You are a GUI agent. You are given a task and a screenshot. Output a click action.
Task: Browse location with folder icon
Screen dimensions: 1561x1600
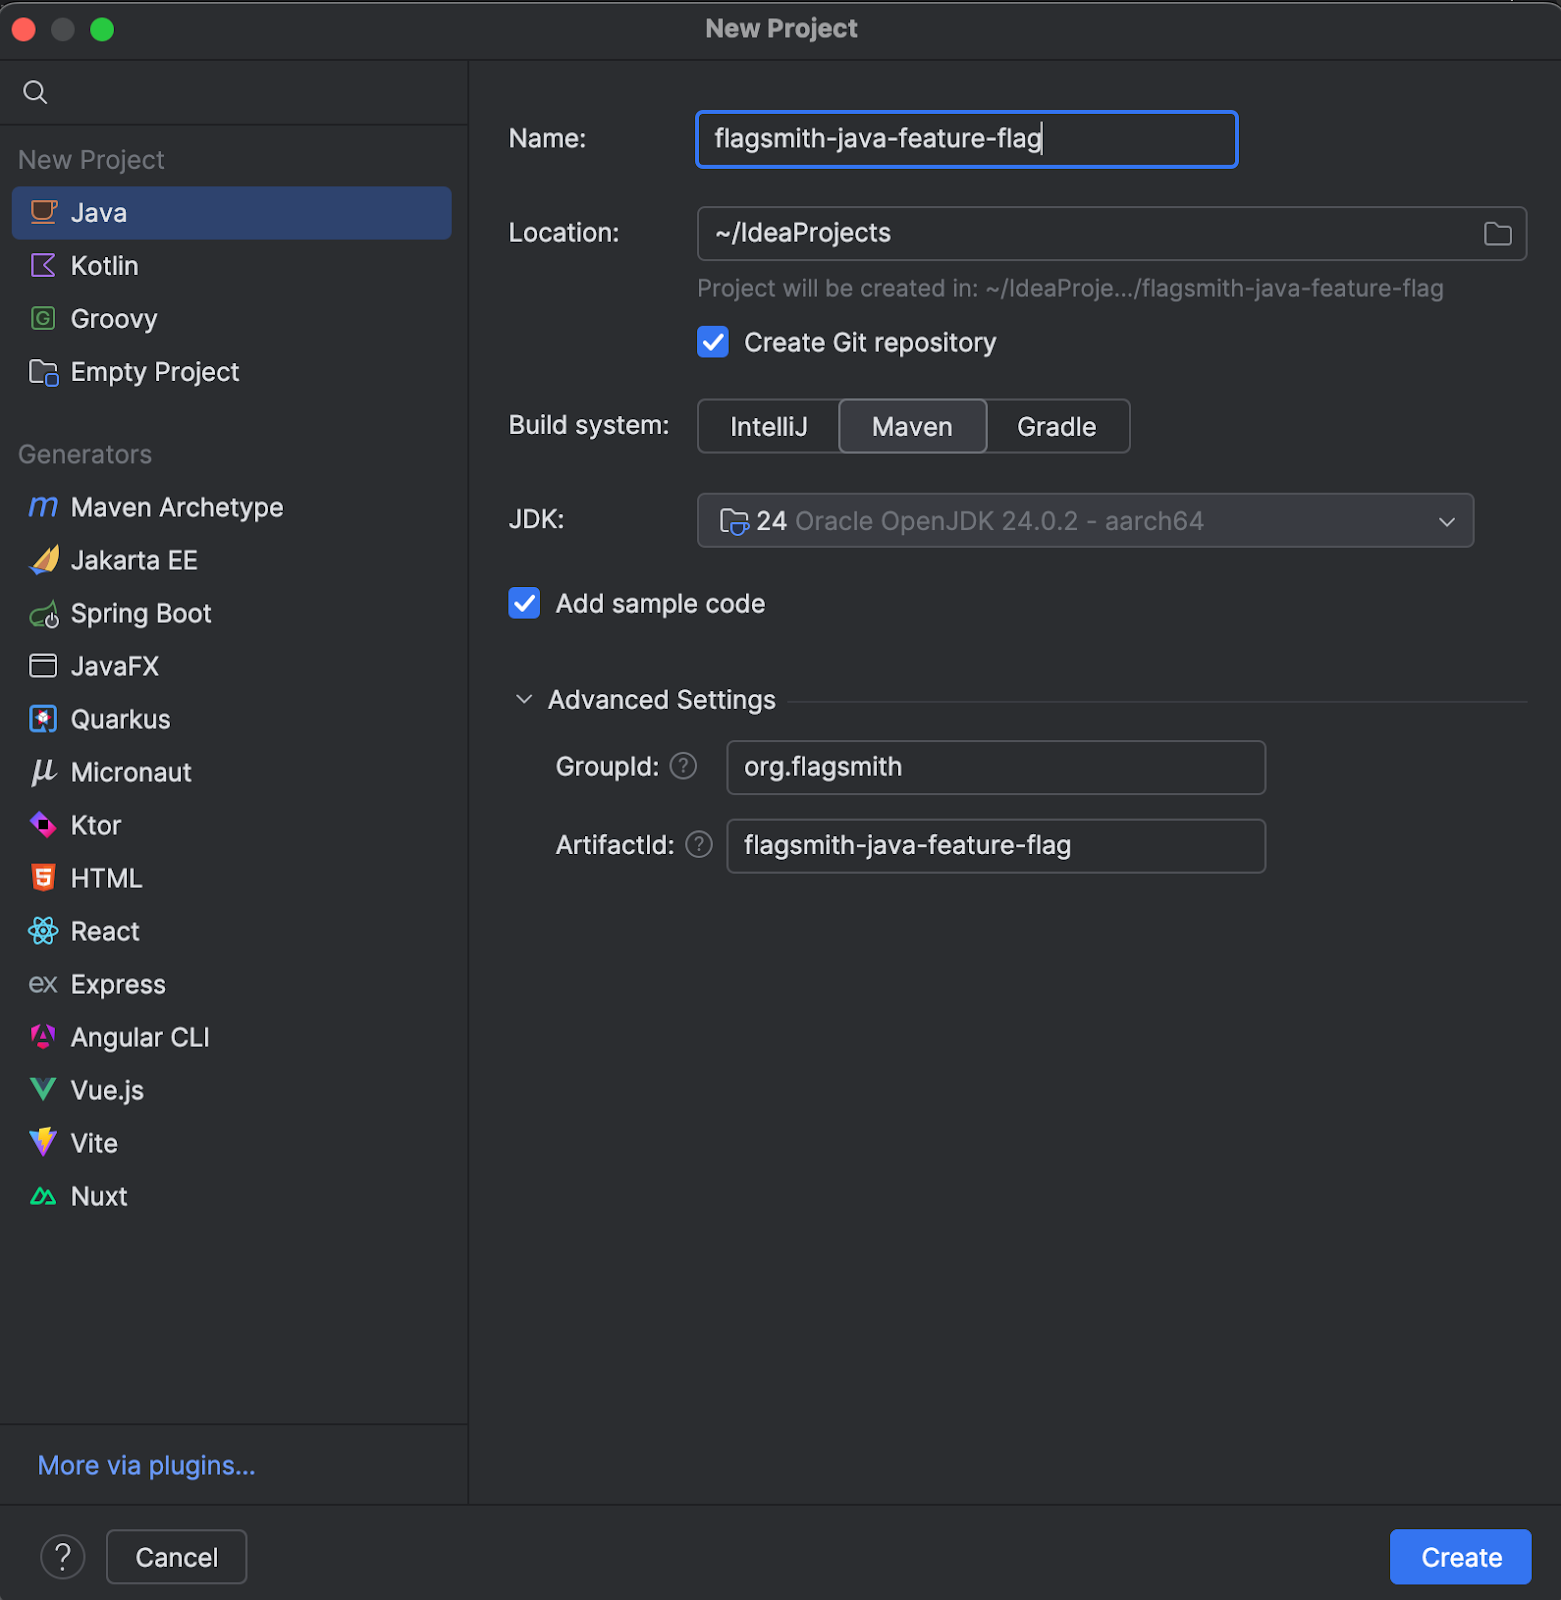pos(1497,234)
